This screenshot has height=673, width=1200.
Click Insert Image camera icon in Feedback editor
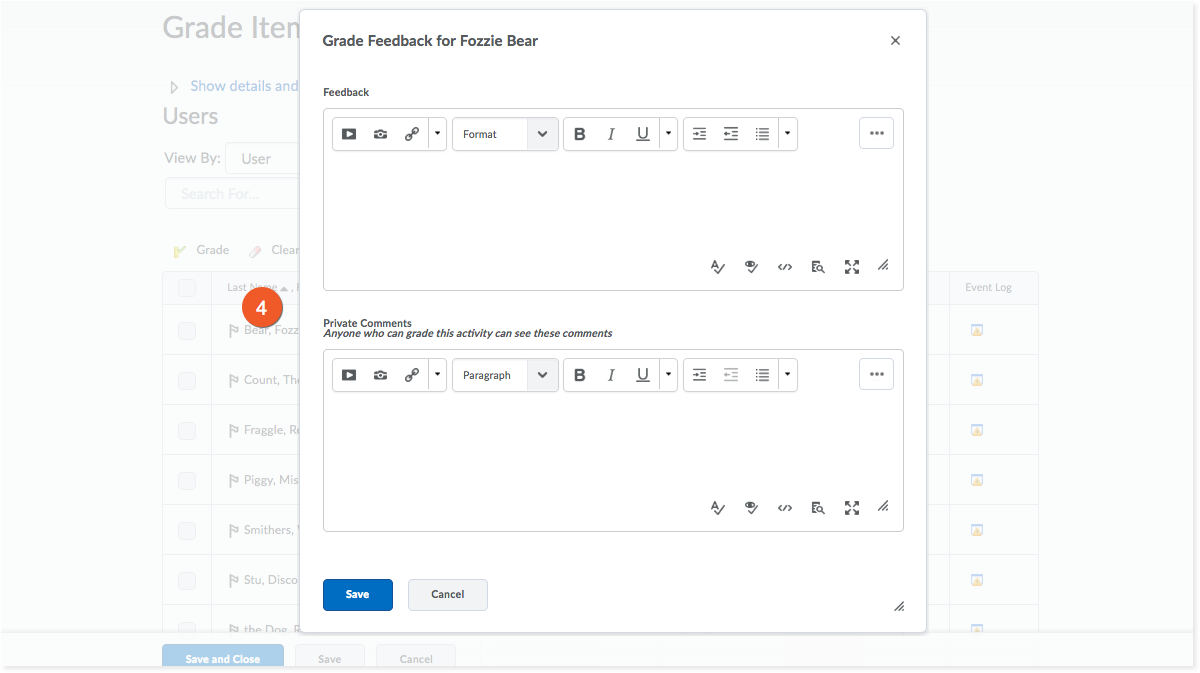380,134
